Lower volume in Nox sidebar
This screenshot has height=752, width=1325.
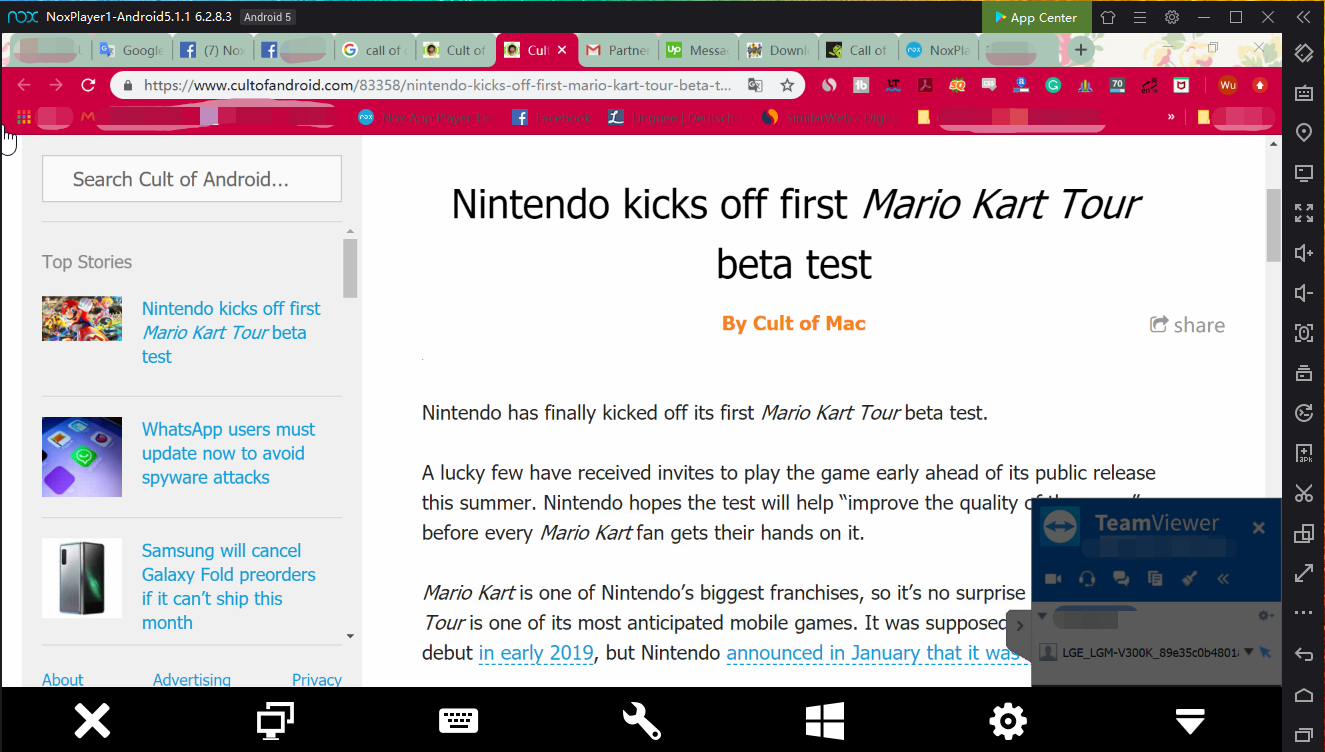coord(1304,293)
